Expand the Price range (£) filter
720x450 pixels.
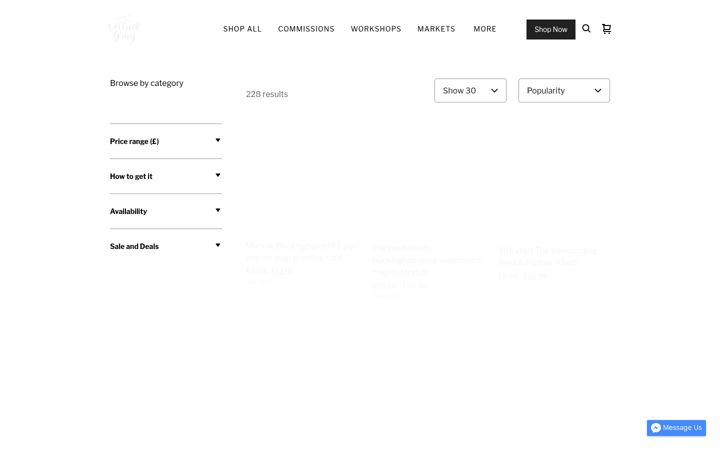click(166, 141)
